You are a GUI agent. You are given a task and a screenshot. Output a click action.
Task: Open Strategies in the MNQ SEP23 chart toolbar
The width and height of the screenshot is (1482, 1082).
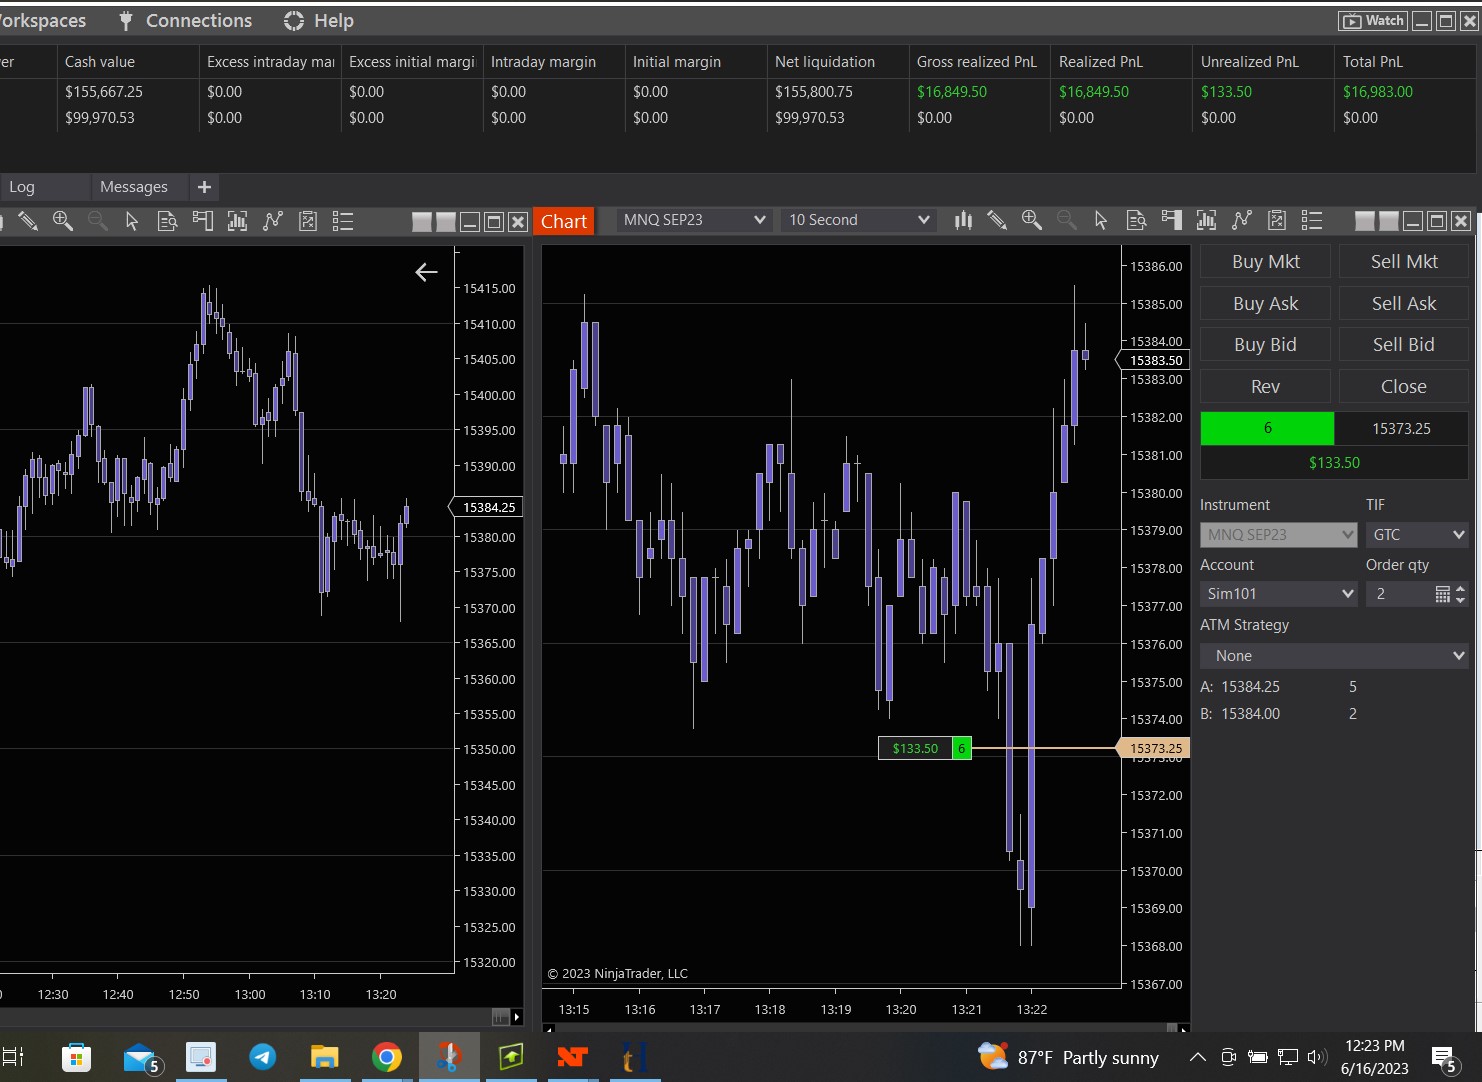pyautogui.click(x=1277, y=220)
